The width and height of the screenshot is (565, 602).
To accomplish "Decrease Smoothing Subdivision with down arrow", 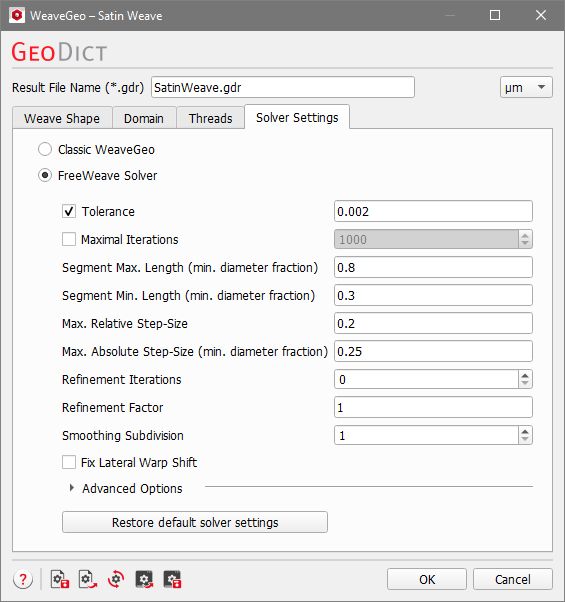I will click(x=525, y=440).
